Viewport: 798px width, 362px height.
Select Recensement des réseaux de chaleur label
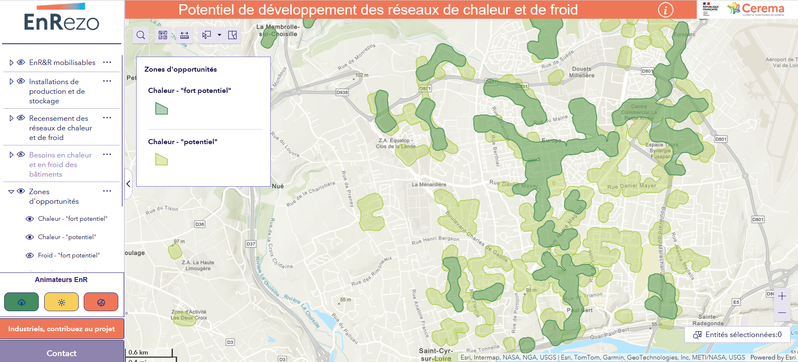coord(61,128)
